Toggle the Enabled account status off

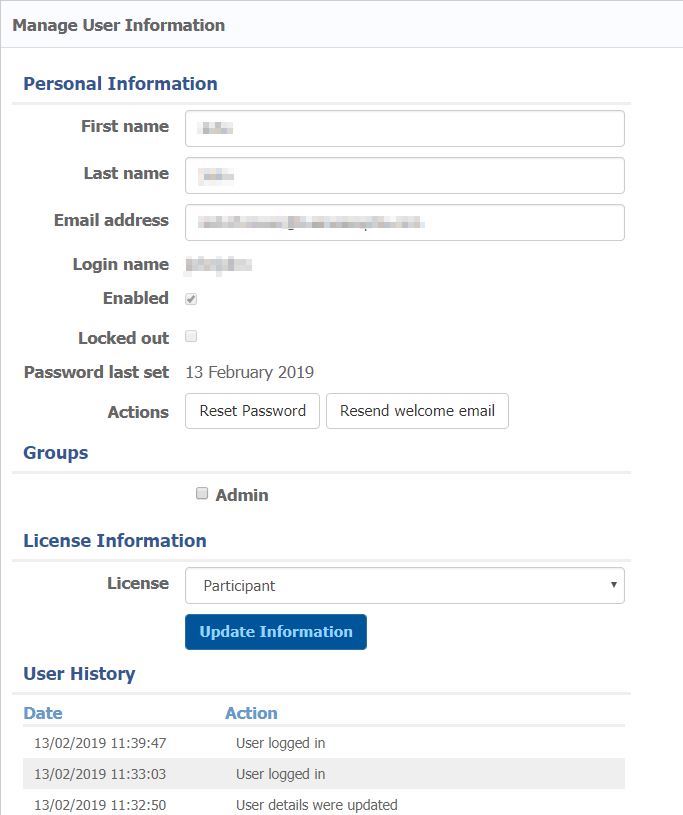point(190,298)
